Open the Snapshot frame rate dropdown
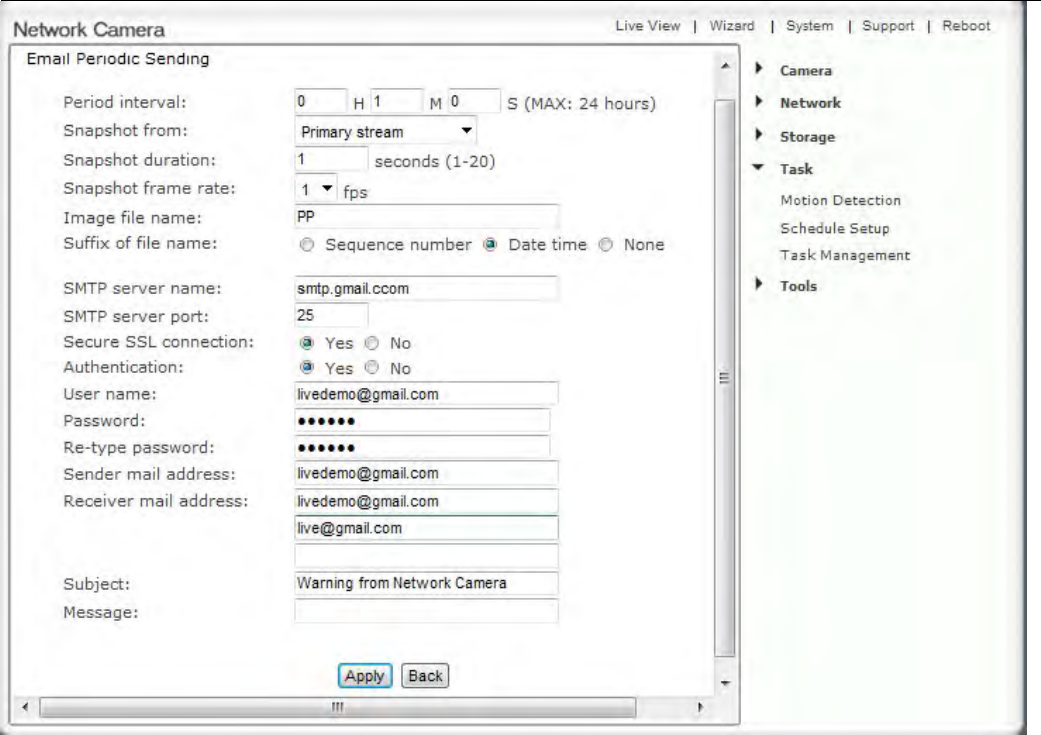Image resolution: width=1041 pixels, height=735 pixels. (315, 189)
